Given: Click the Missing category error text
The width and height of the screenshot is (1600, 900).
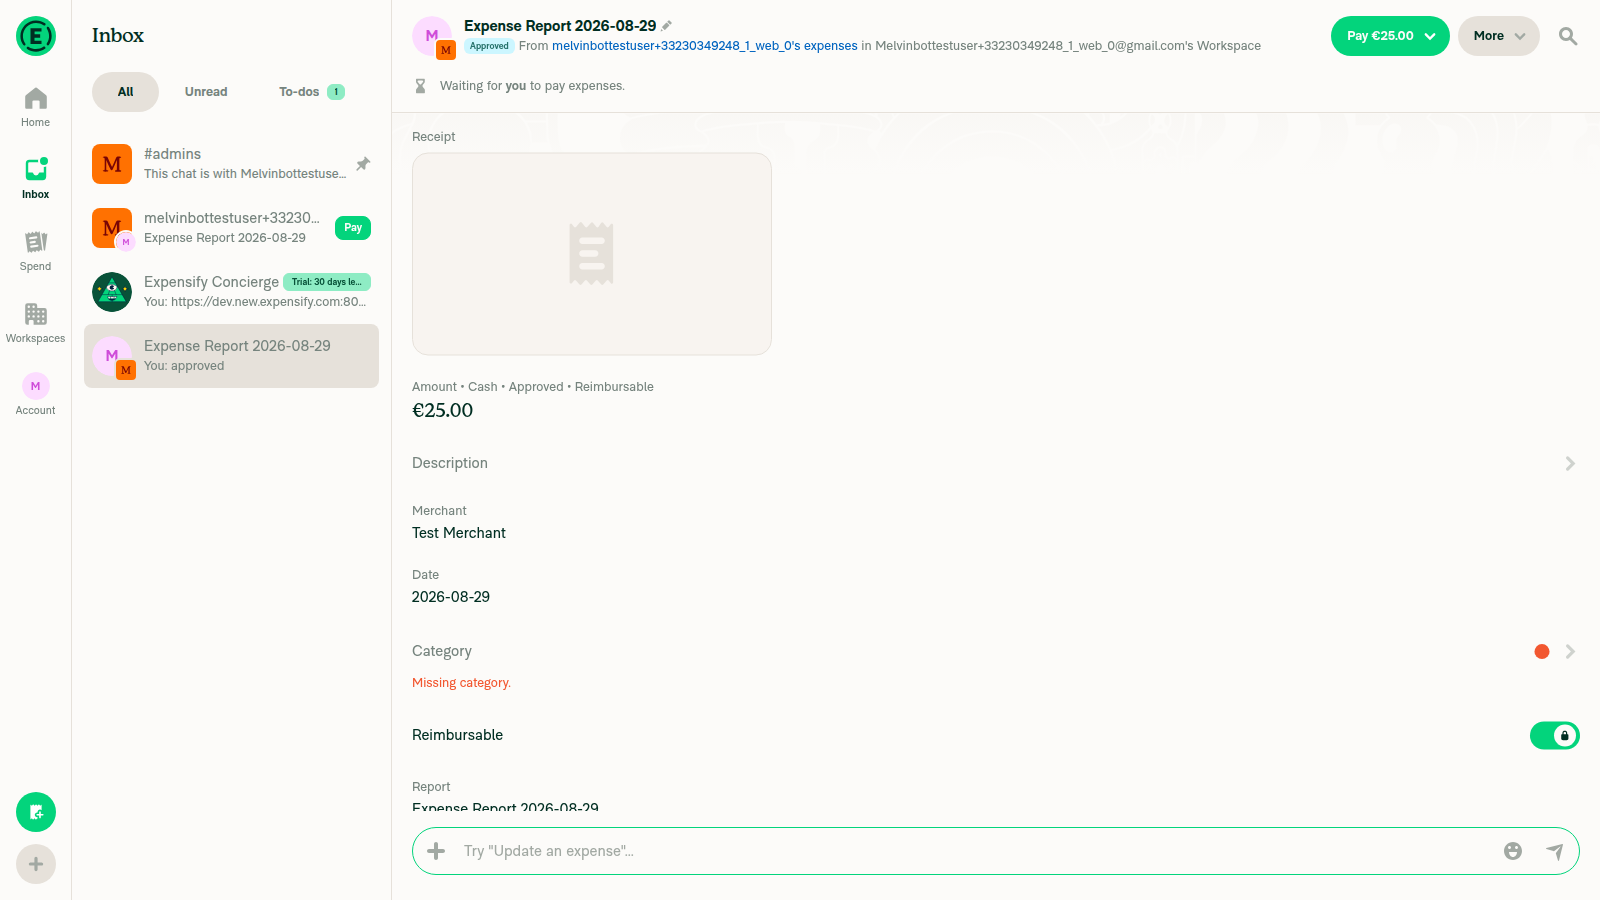Looking at the screenshot, I should point(461,683).
